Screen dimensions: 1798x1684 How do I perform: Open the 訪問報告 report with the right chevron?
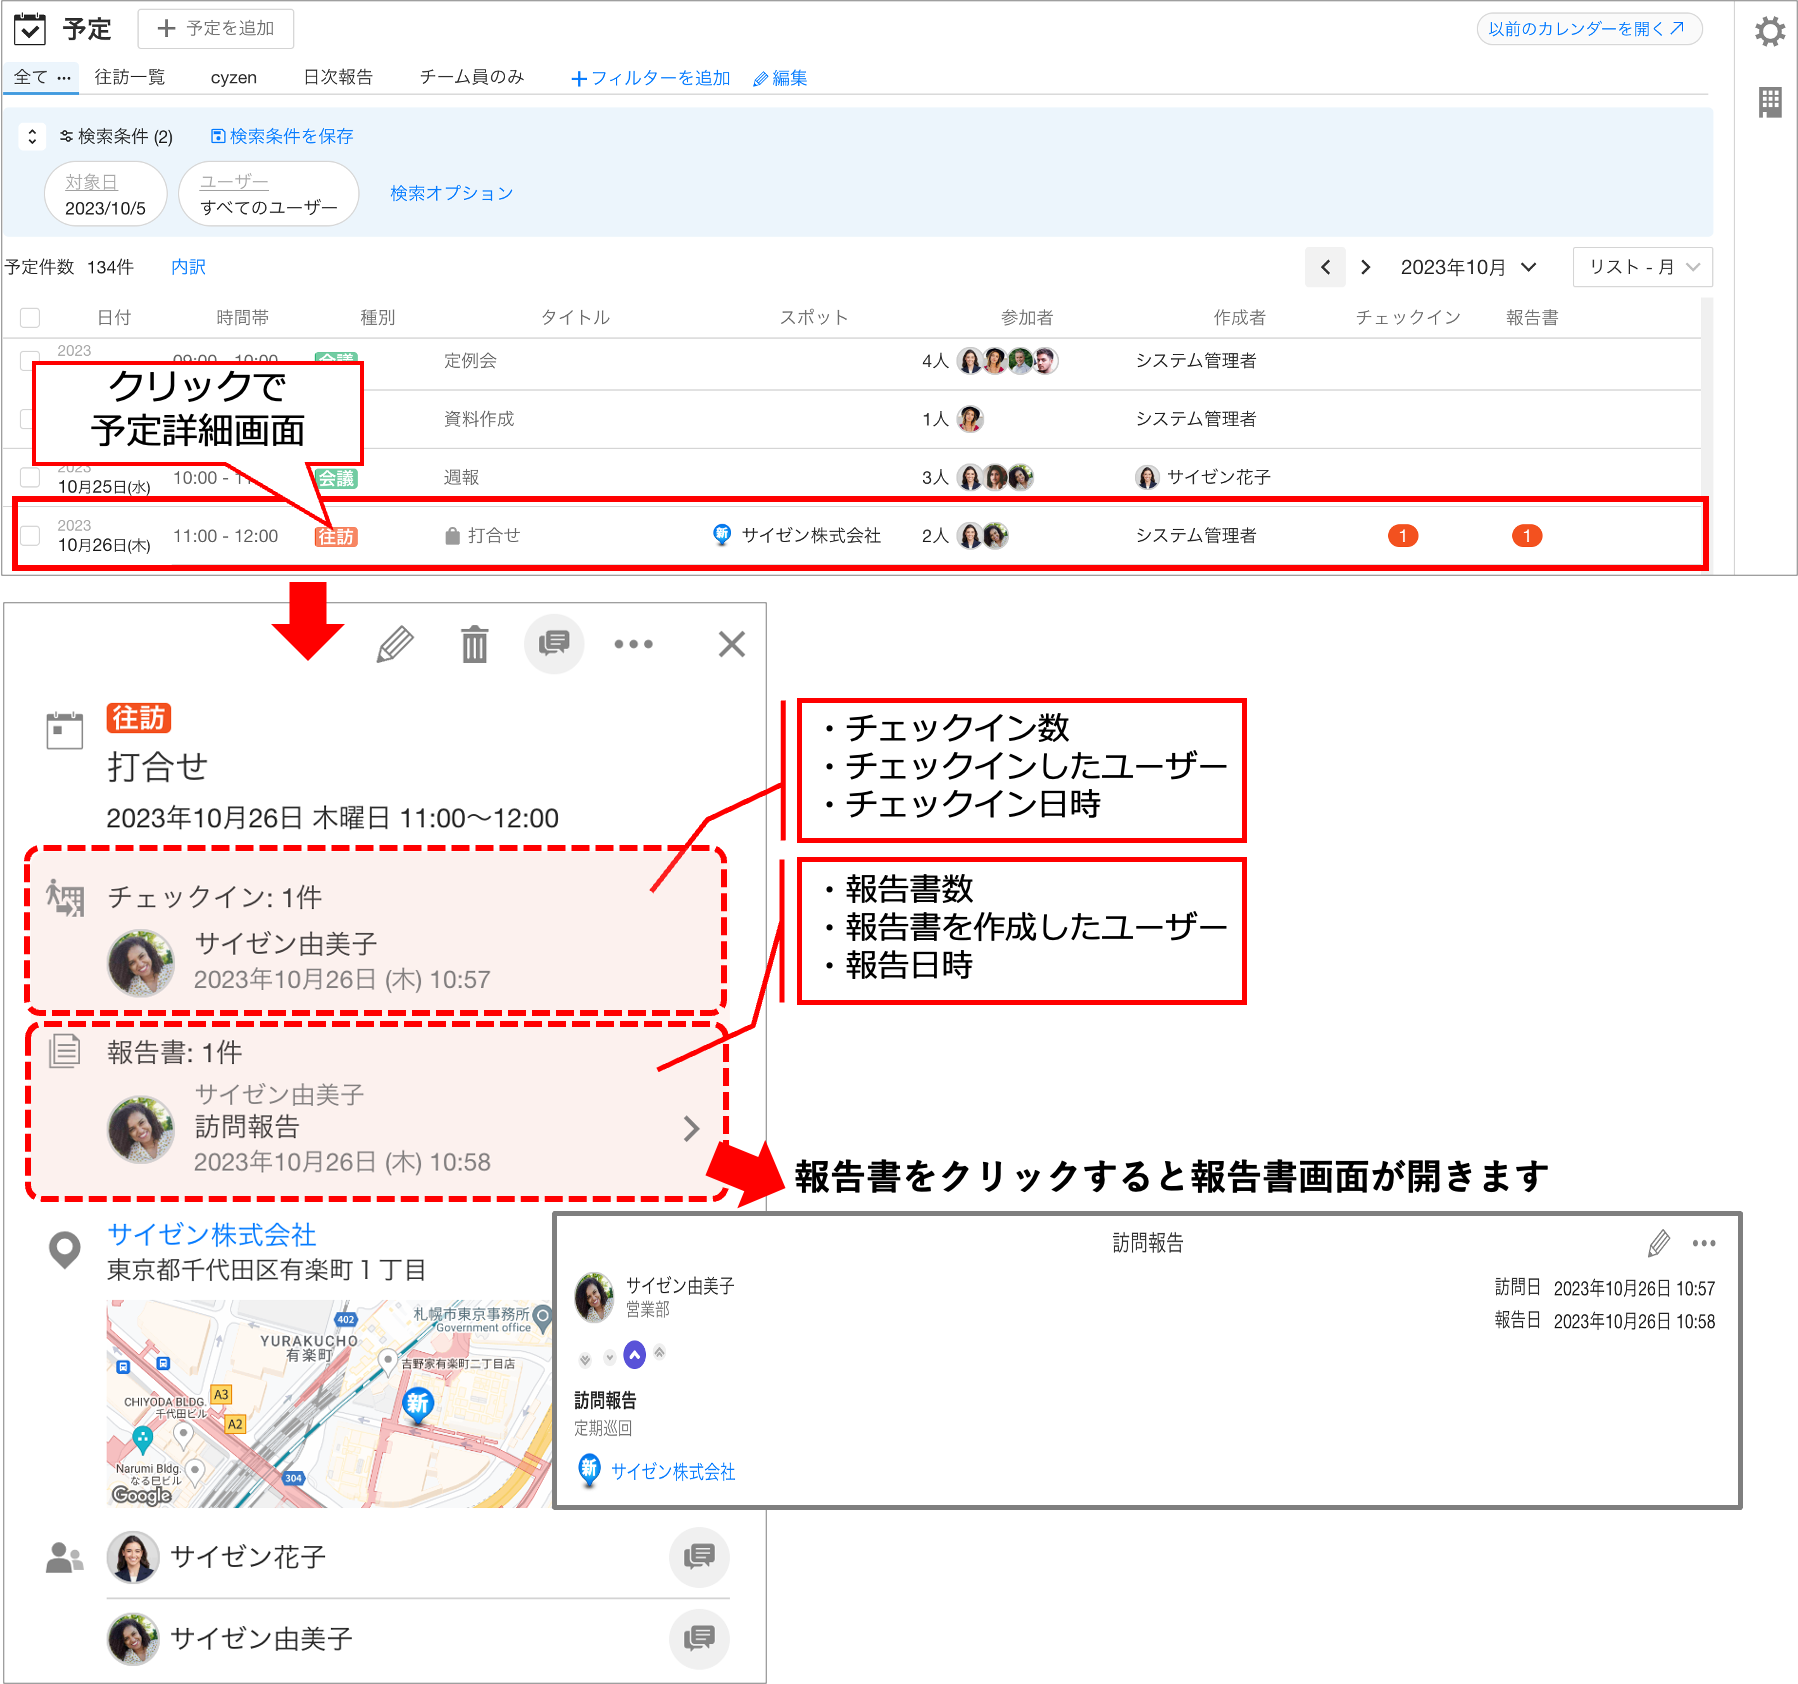point(691,1128)
